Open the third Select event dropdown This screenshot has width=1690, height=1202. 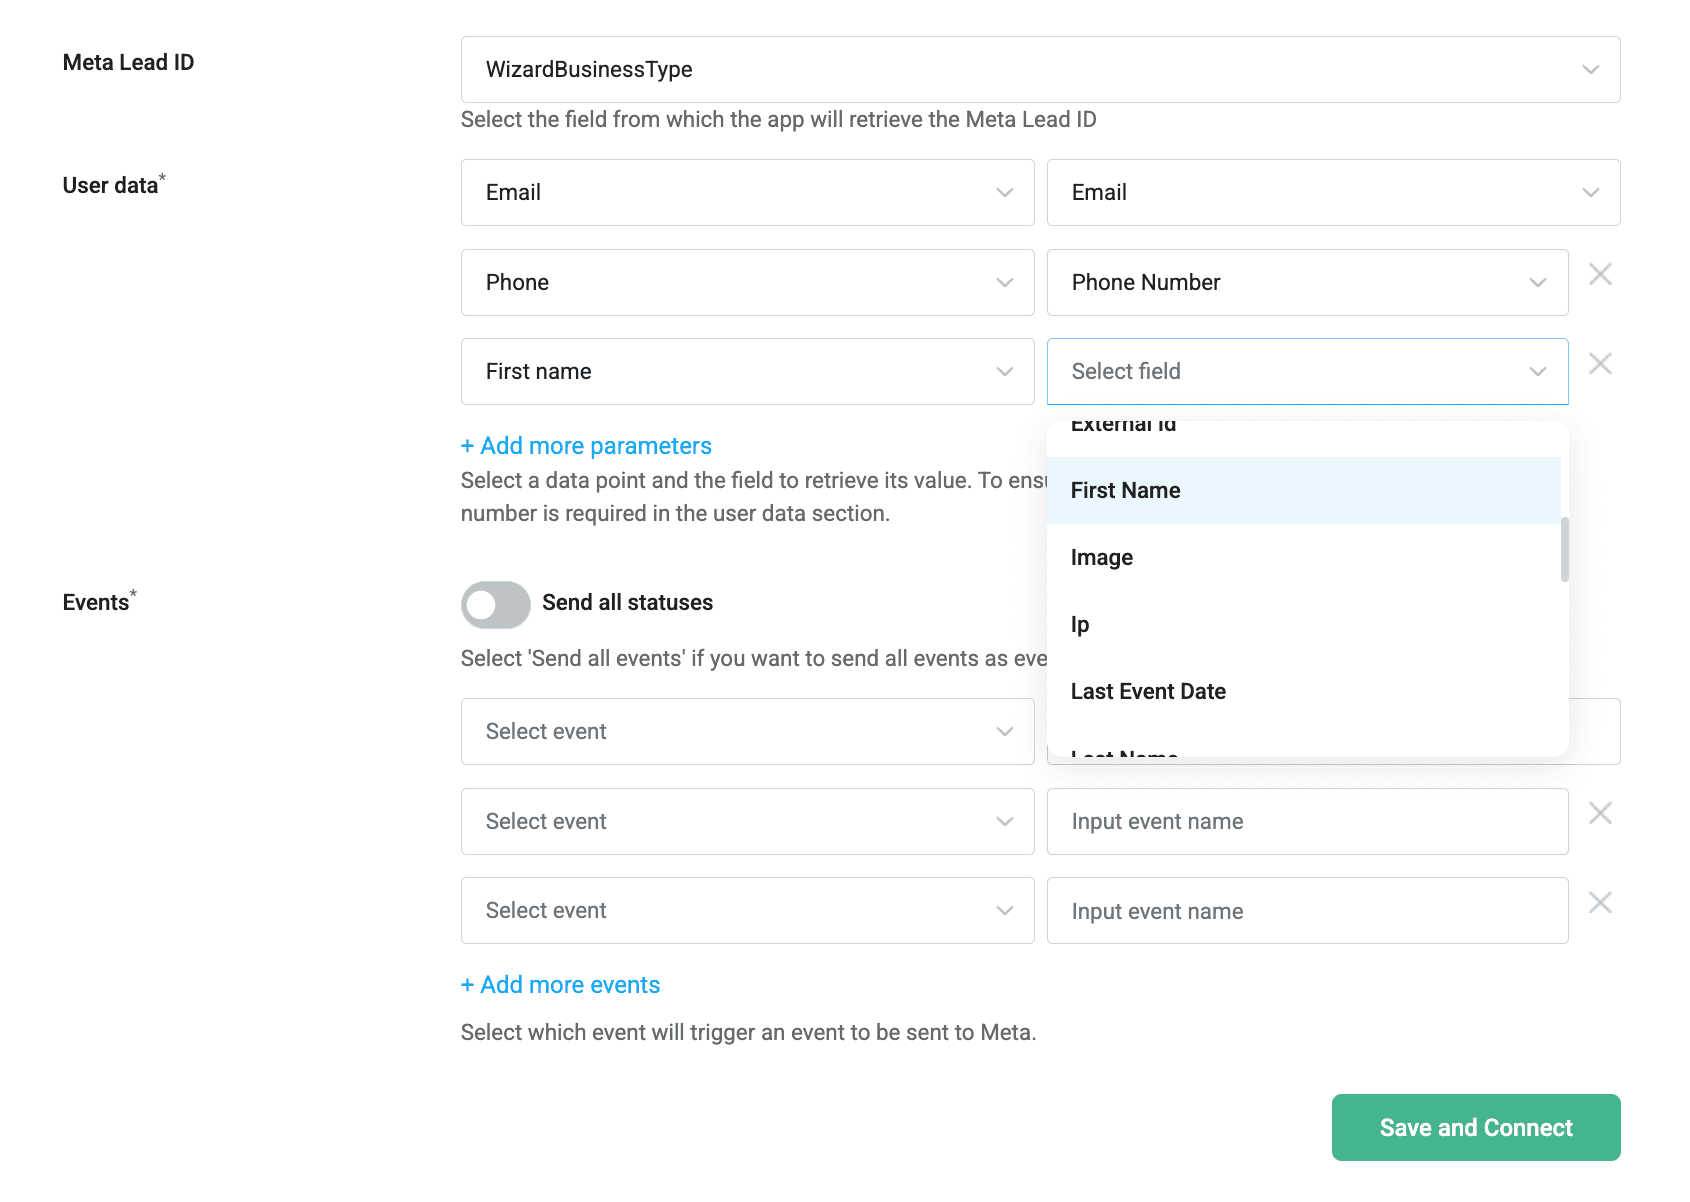coord(747,910)
